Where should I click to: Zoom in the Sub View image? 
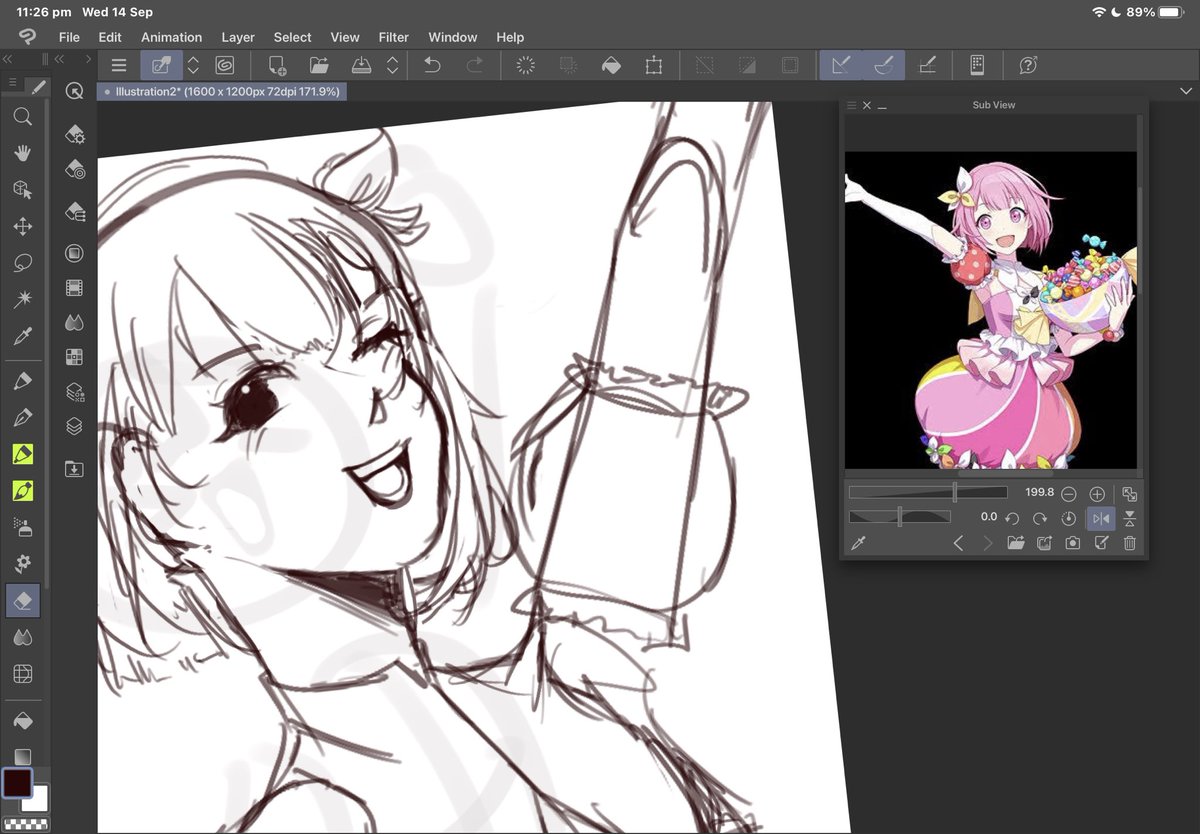[x=1097, y=494]
